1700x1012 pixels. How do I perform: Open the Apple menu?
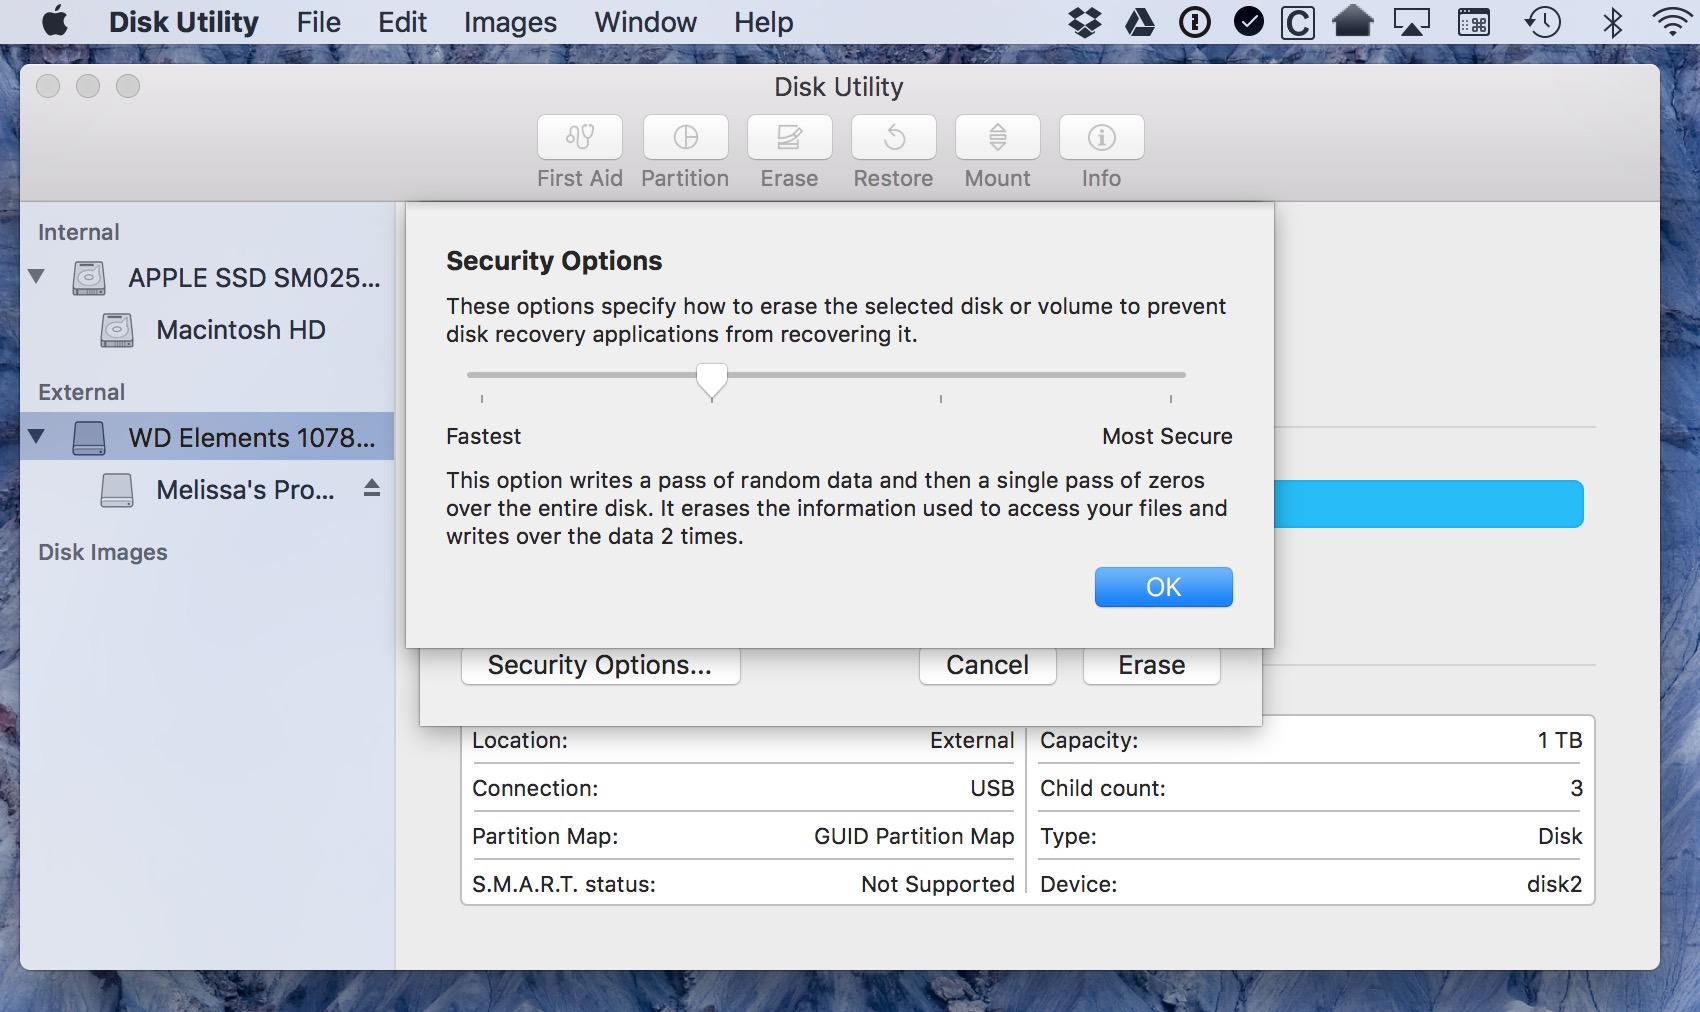pyautogui.click(x=55, y=21)
